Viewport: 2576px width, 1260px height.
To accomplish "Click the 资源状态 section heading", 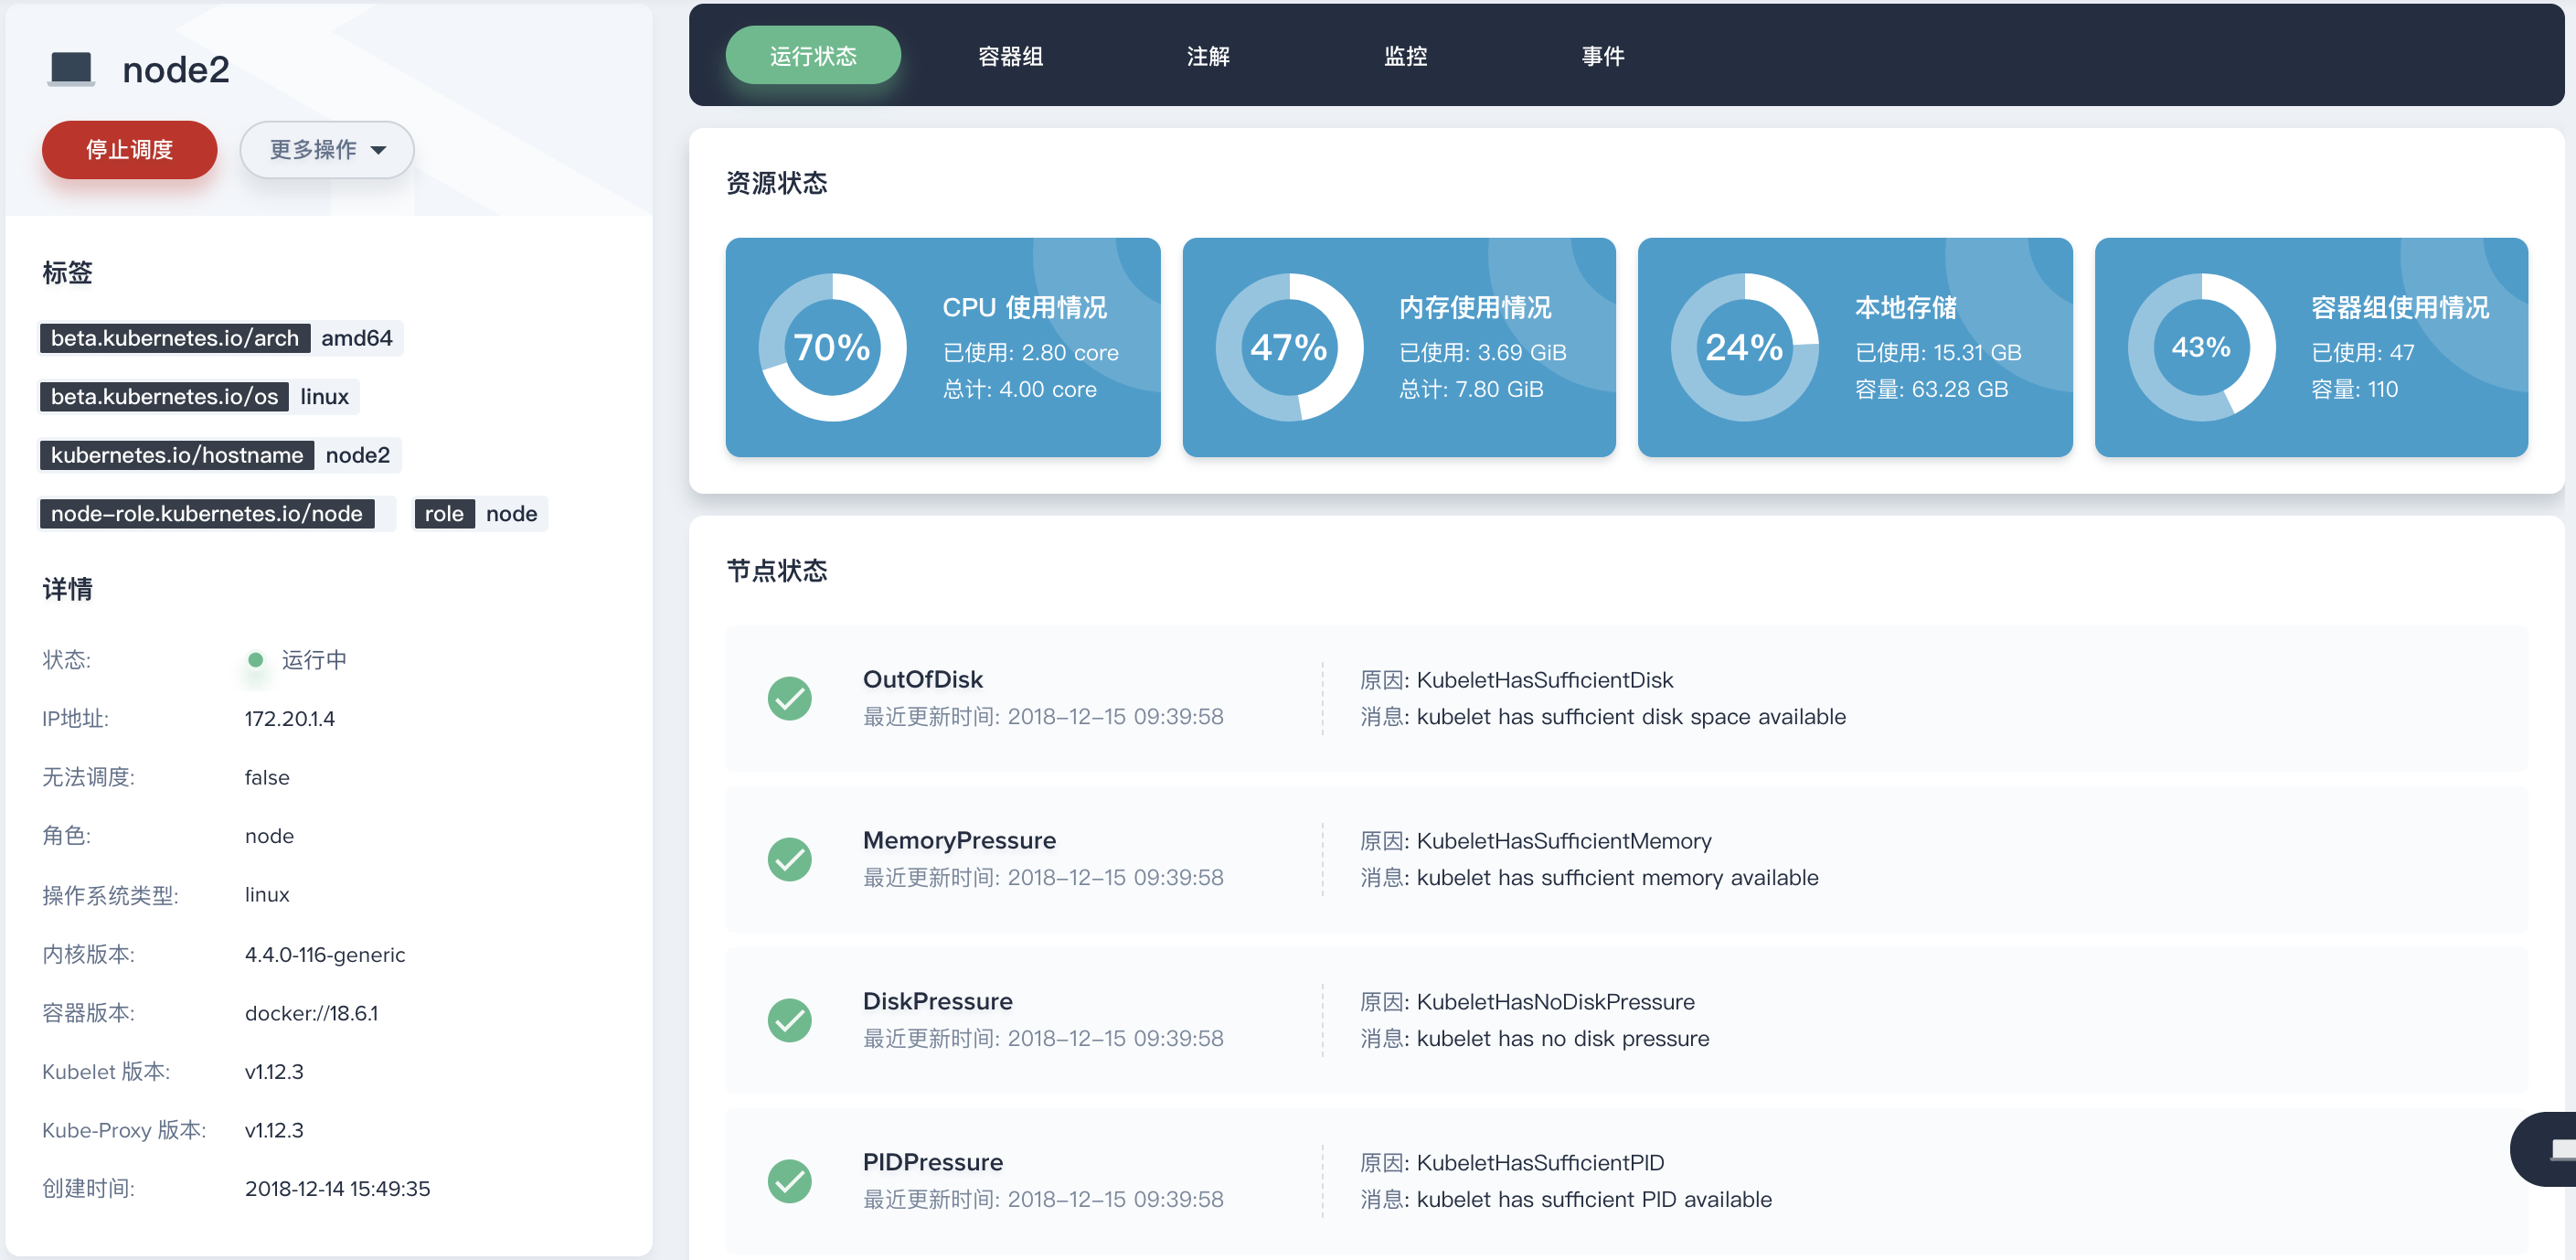I will pyautogui.click(x=777, y=183).
